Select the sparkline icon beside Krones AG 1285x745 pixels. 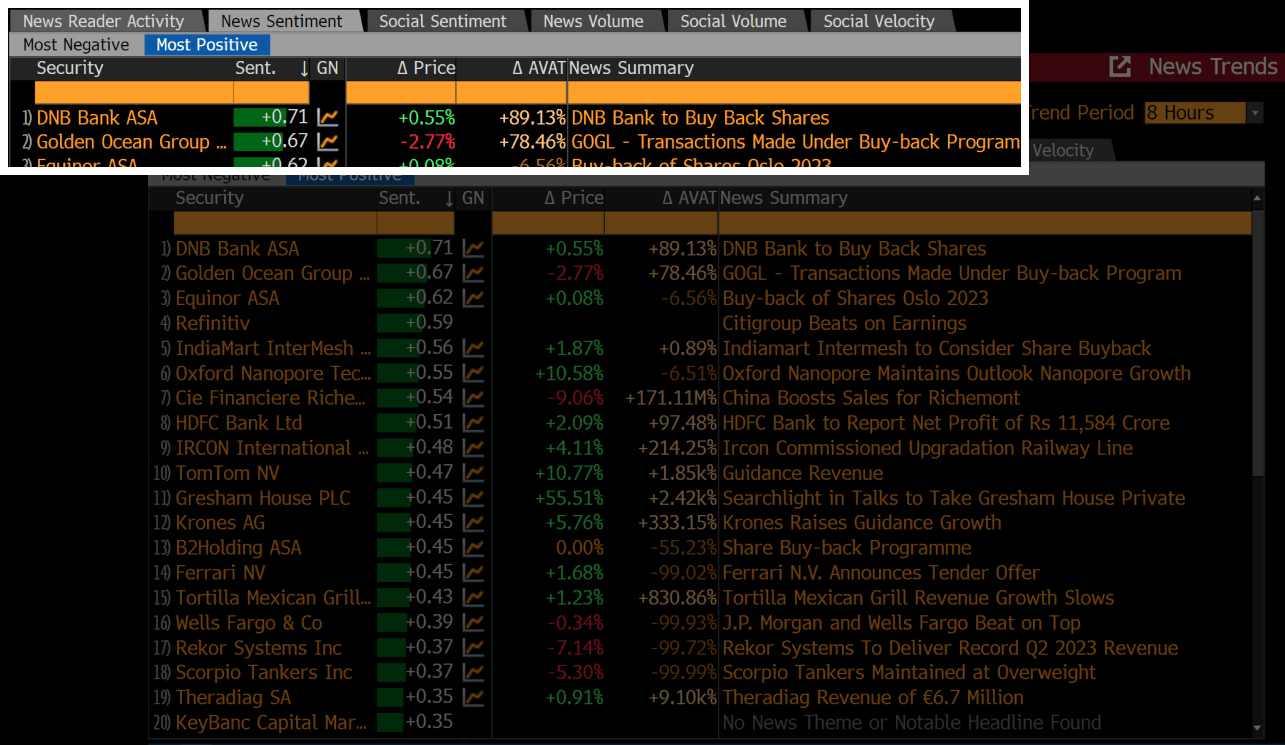(473, 523)
